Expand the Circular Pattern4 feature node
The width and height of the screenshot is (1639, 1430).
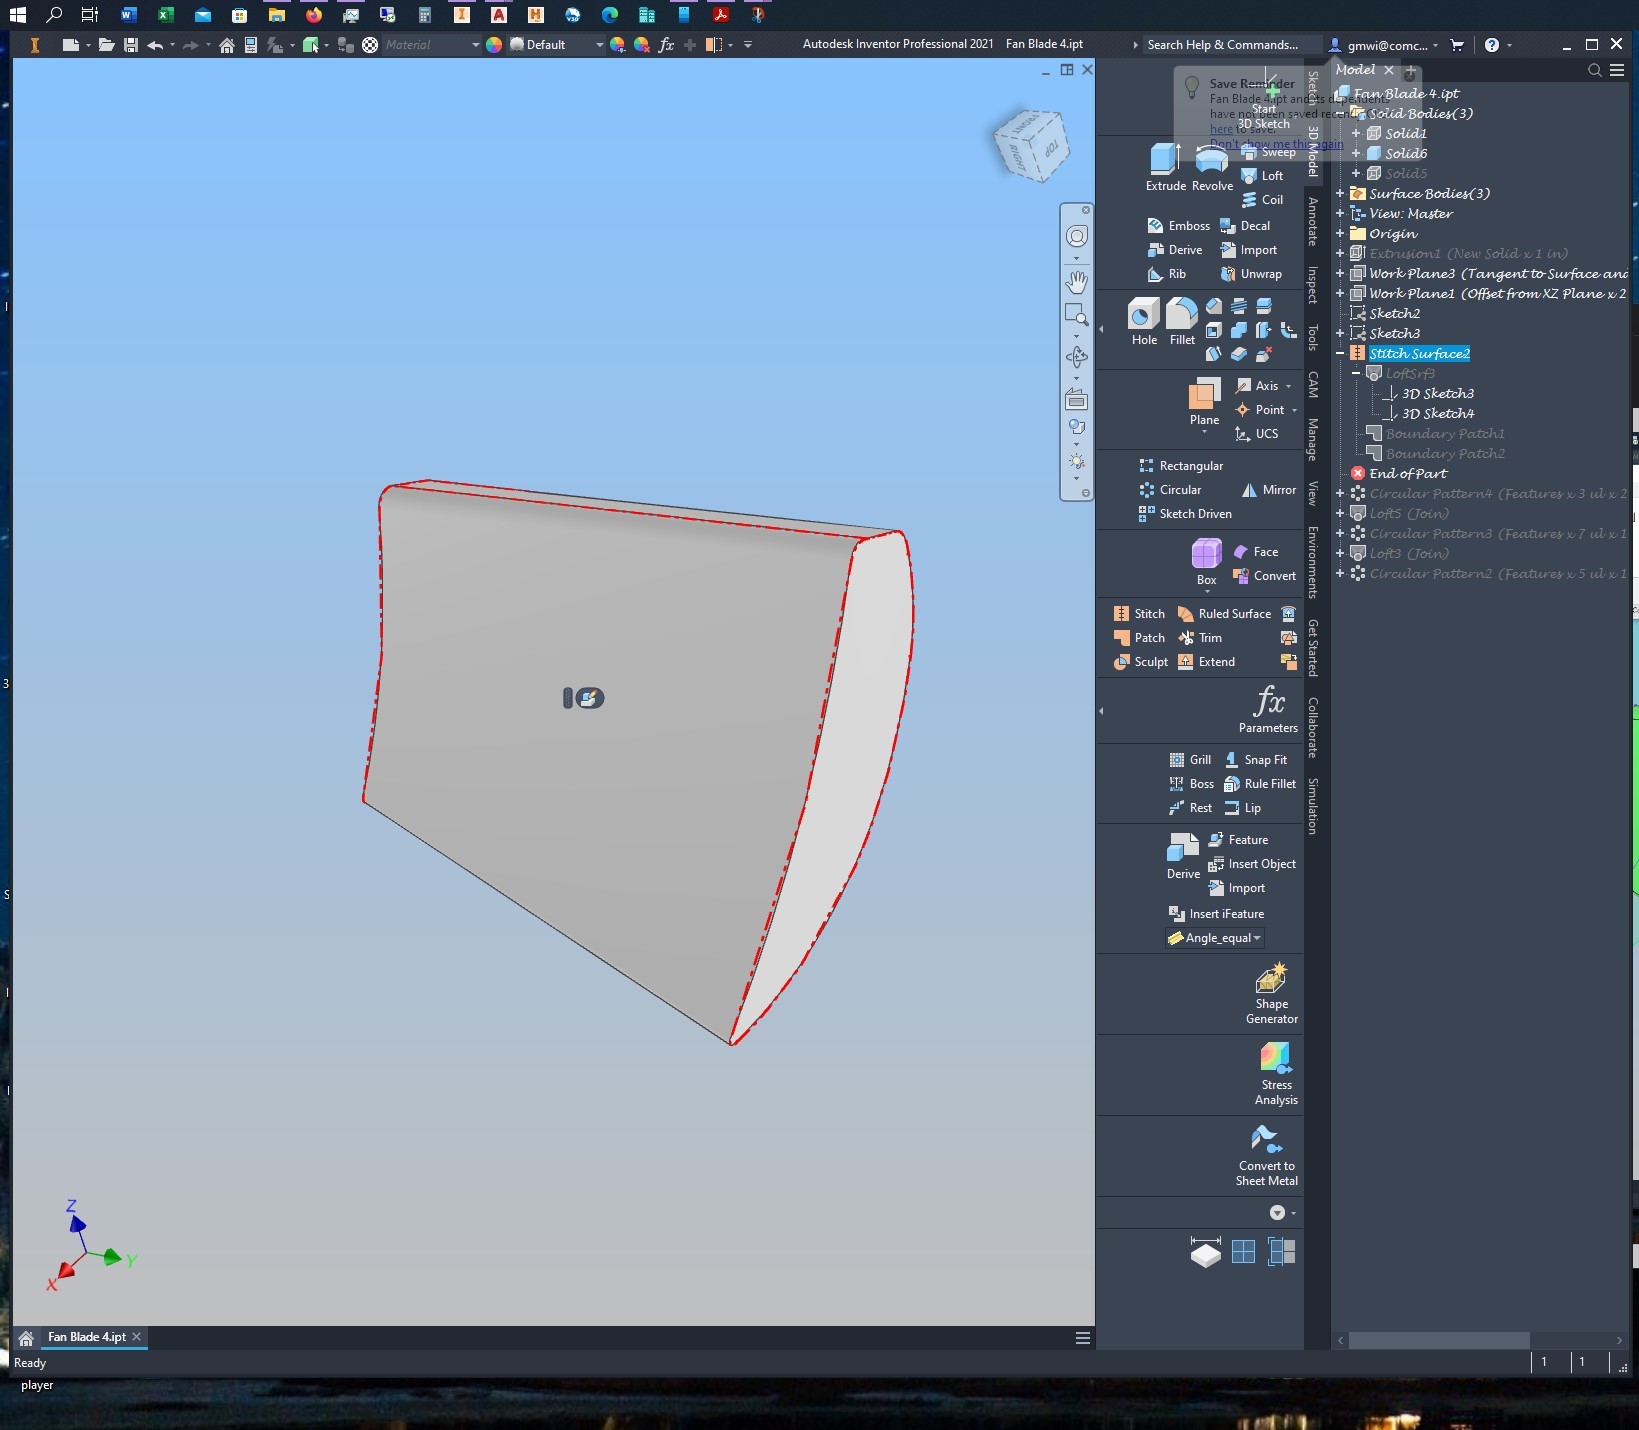click(x=1340, y=493)
